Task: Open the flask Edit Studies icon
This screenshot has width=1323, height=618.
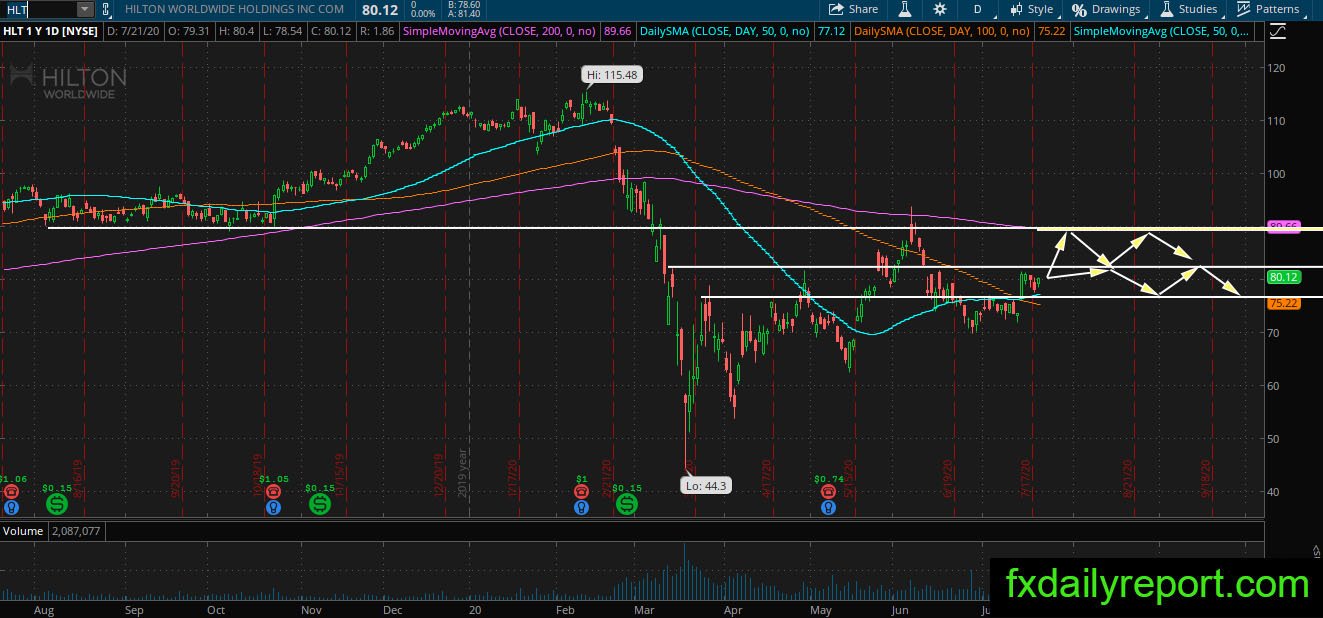Action: point(905,9)
